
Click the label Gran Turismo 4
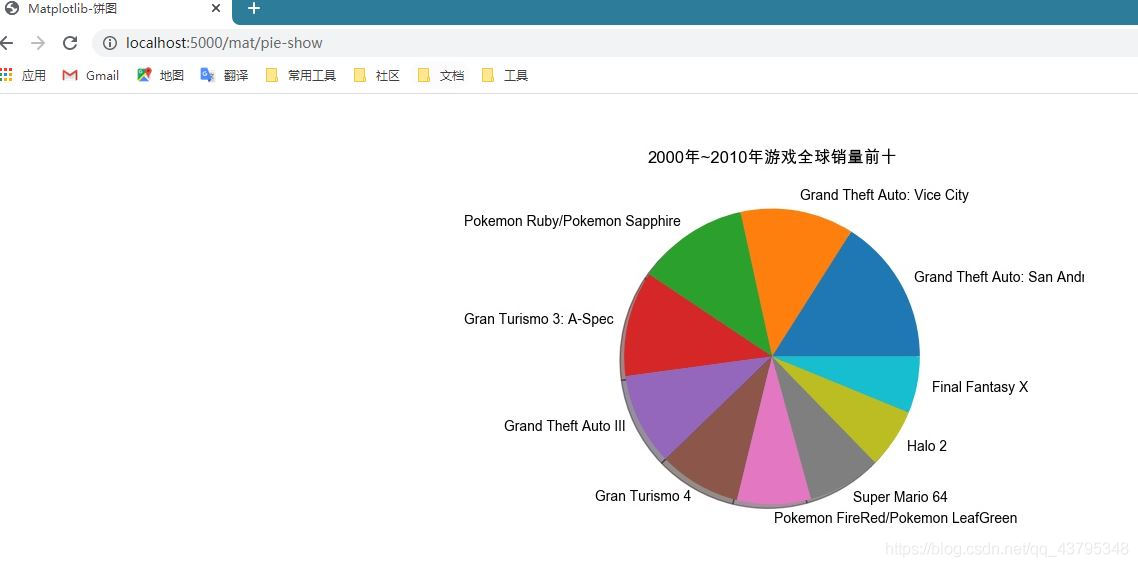[643, 496]
